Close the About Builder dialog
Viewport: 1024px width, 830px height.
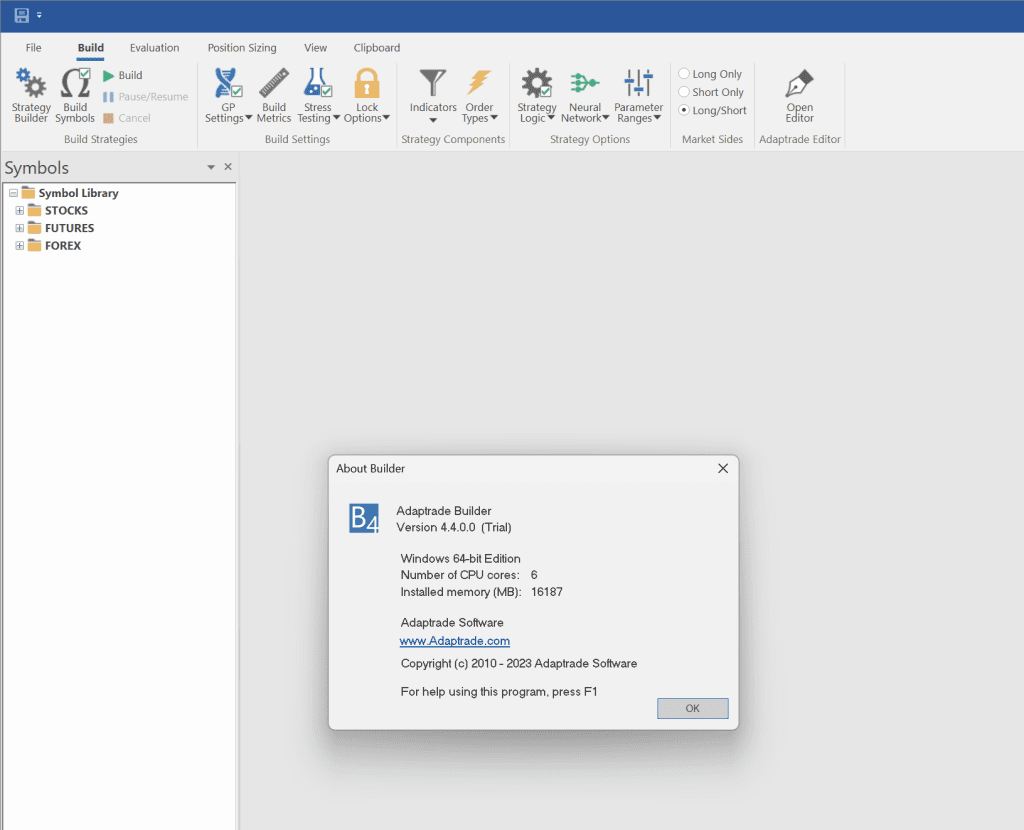[723, 469]
